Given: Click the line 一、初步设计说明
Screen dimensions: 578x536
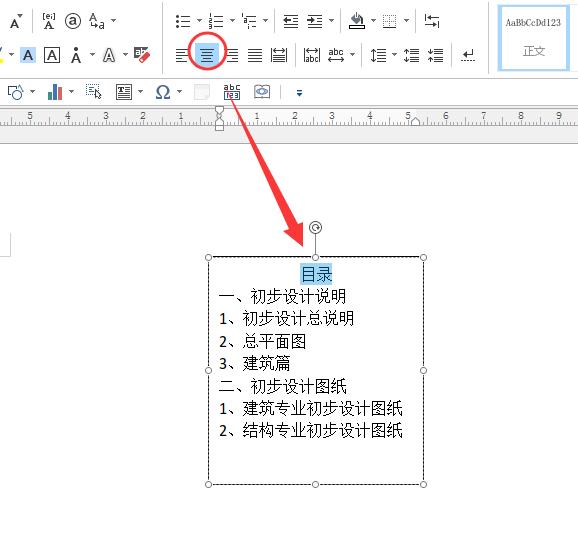Looking at the screenshot, I should click(x=282, y=296).
